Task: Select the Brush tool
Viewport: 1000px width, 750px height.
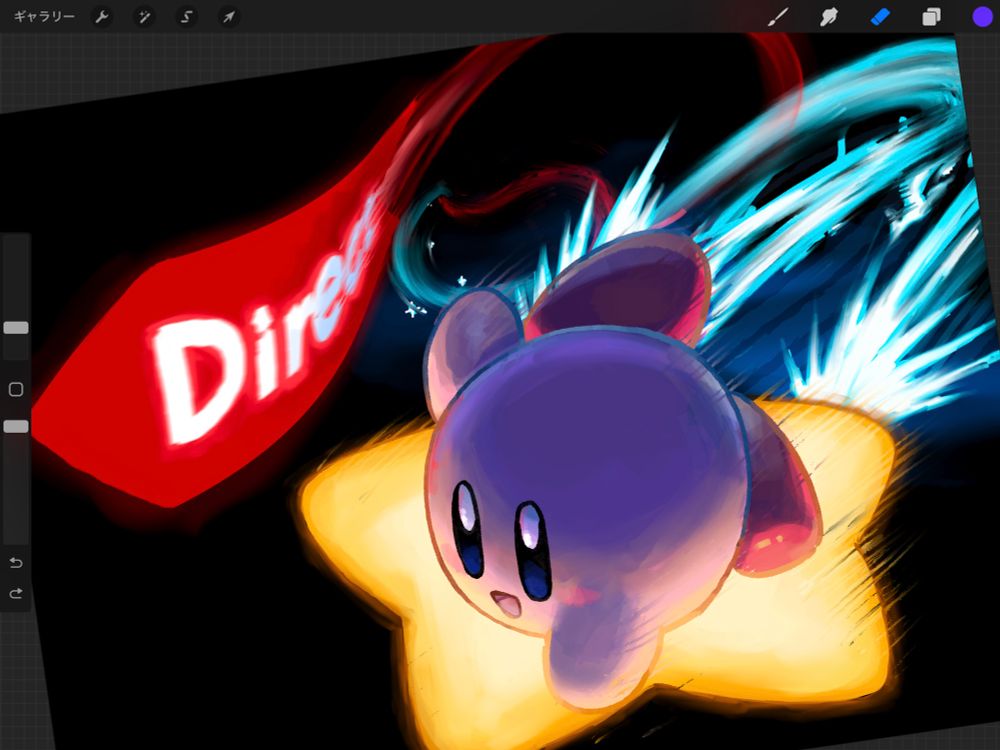Action: pyautogui.click(x=777, y=17)
